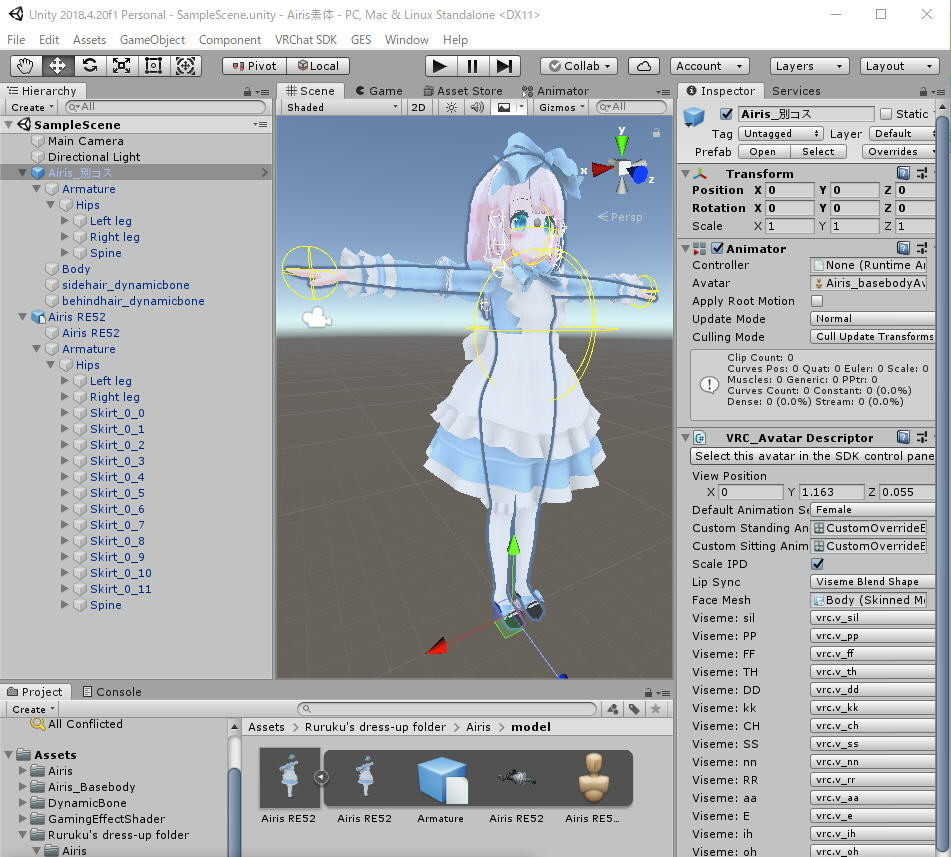The width and height of the screenshot is (951, 857).
Task: Switch to the Console tab
Action: pyautogui.click(x=111, y=692)
